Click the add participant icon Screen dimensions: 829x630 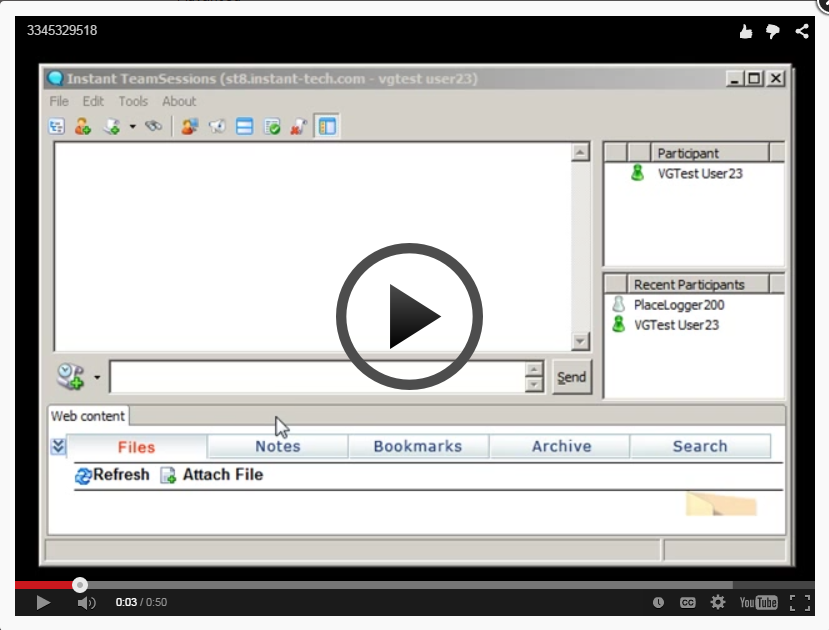click(x=82, y=126)
